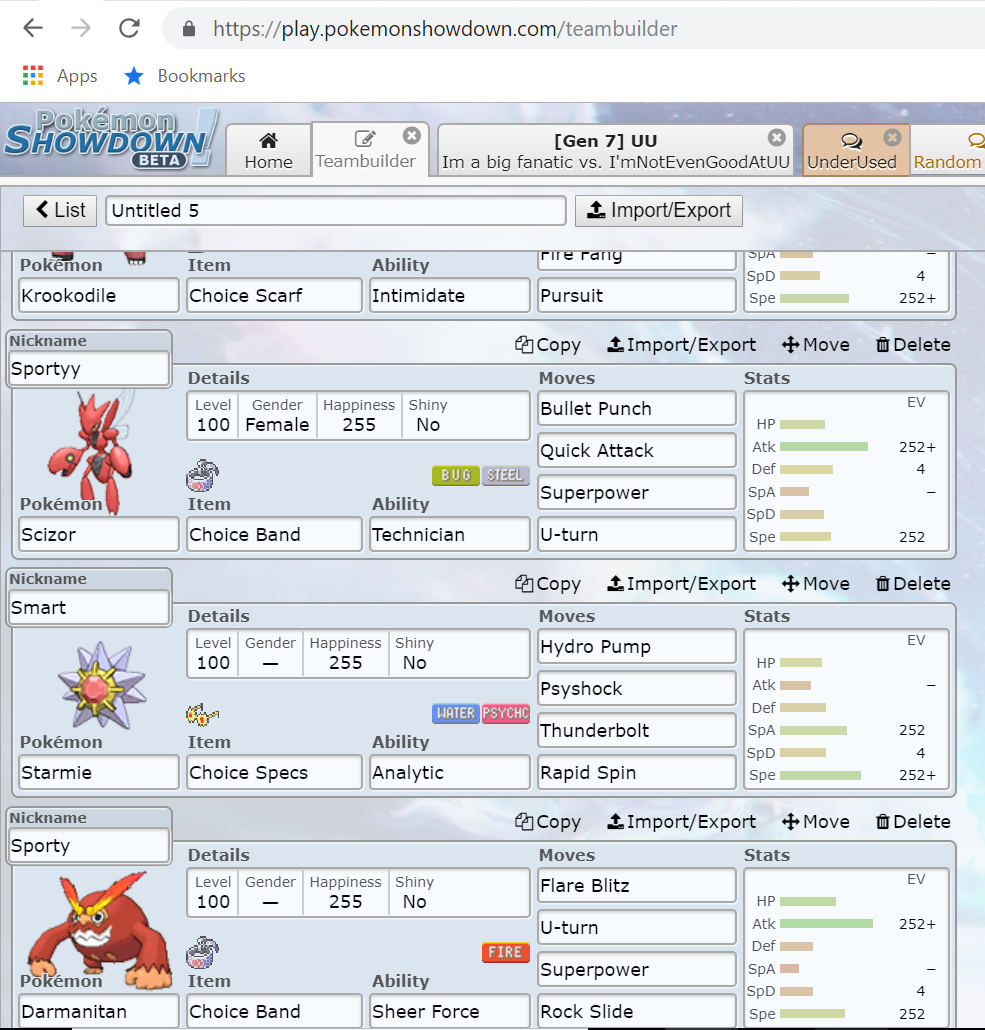The height and width of the screenshot is (1030, 985).
Task: Import/Export the Darmanitan set
Action: click(x=681, y=822)
